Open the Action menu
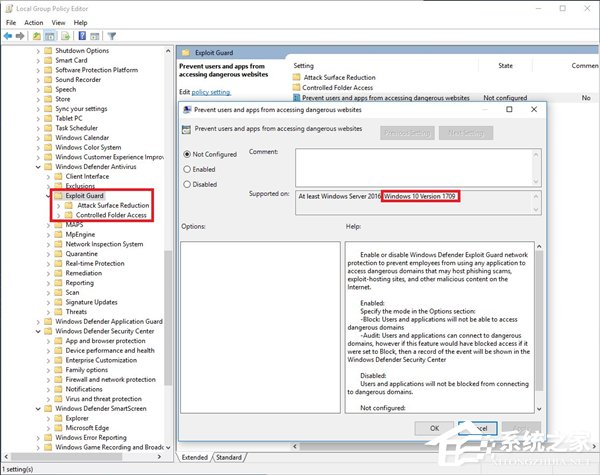The width and height of the screenshot is (600, 475). (34, 23)
